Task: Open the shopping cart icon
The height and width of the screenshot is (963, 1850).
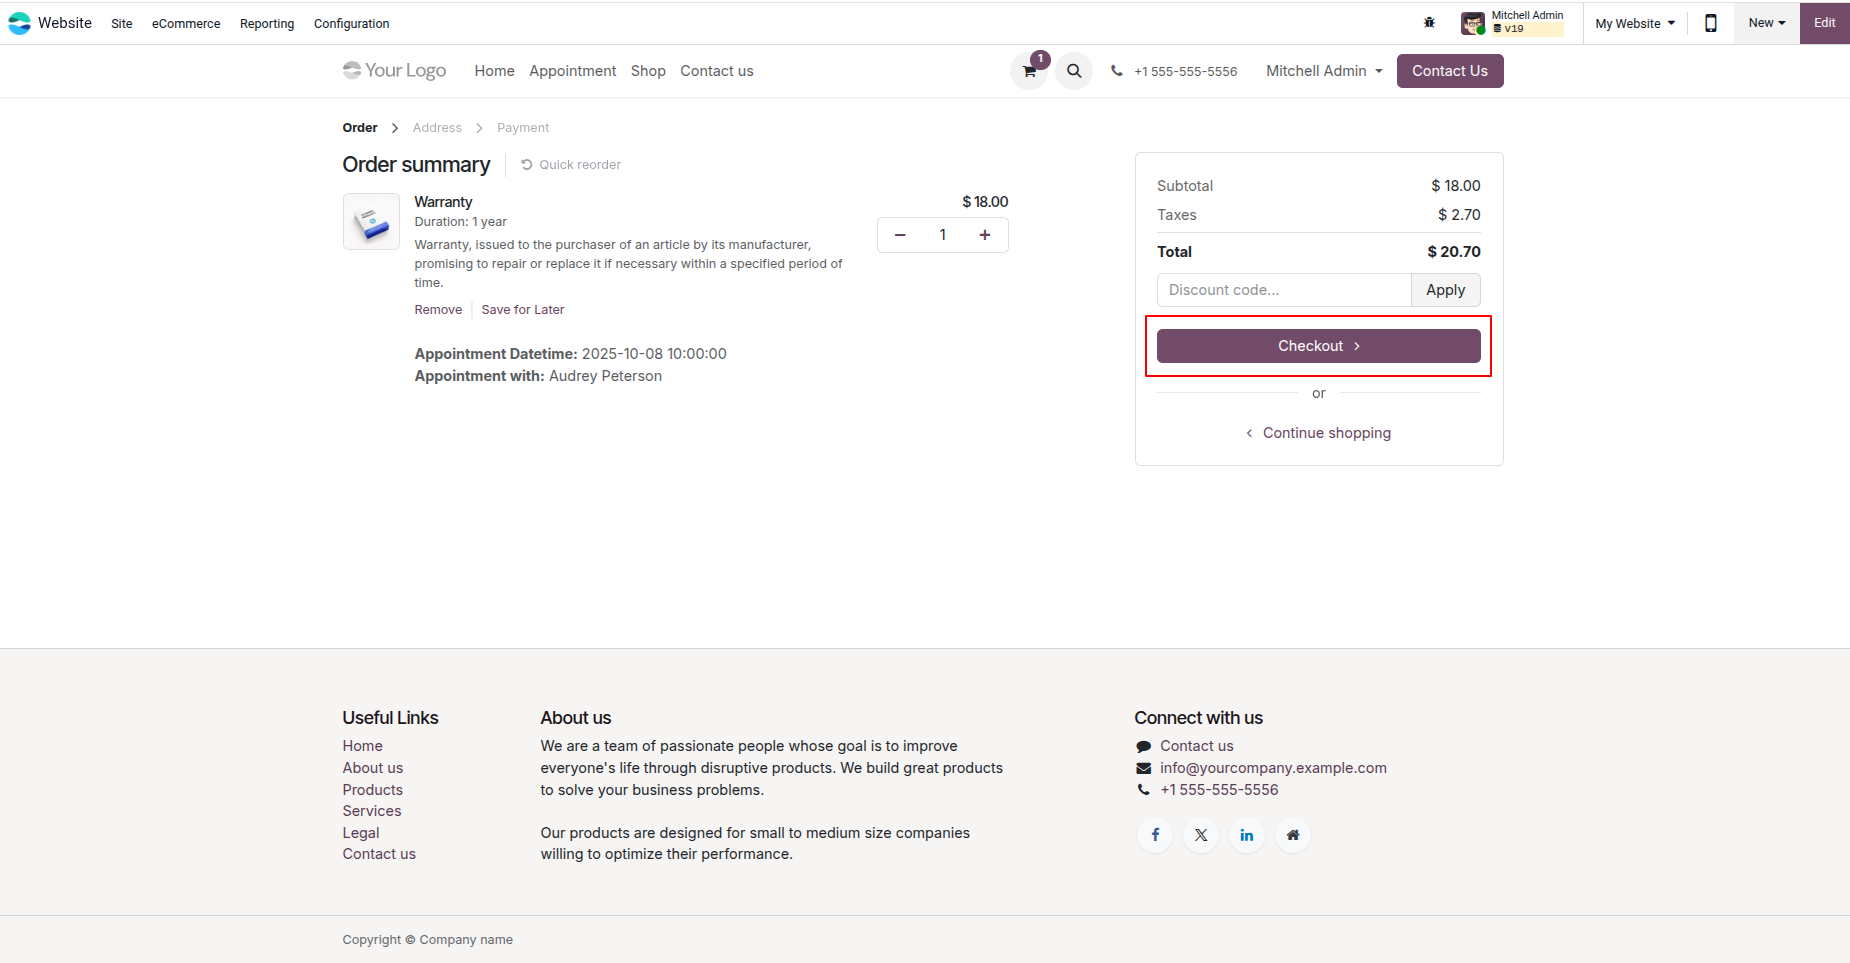Action: pyautogui.click(x=1029, y=71)
